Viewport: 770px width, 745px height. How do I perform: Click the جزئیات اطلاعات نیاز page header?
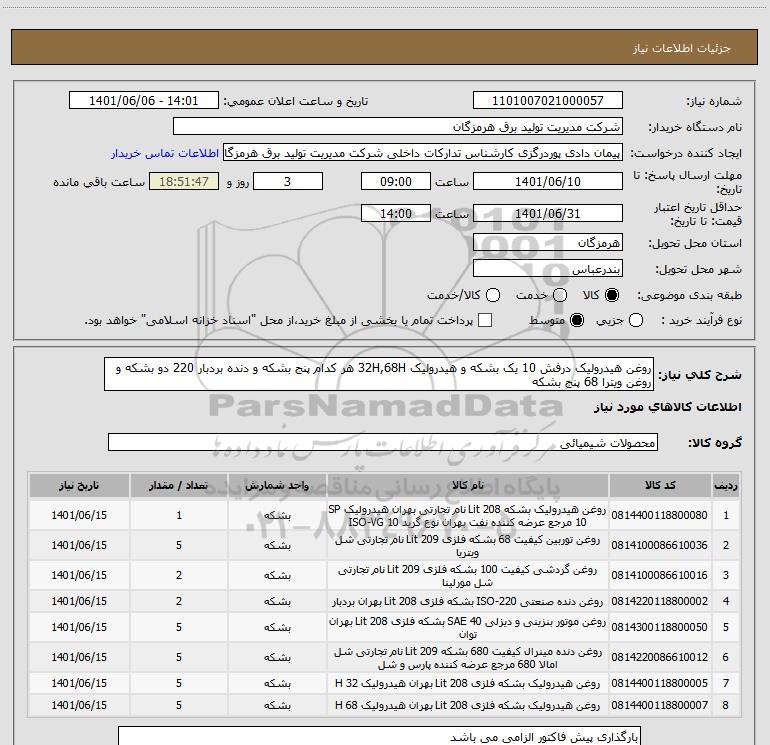click(682, 48)
